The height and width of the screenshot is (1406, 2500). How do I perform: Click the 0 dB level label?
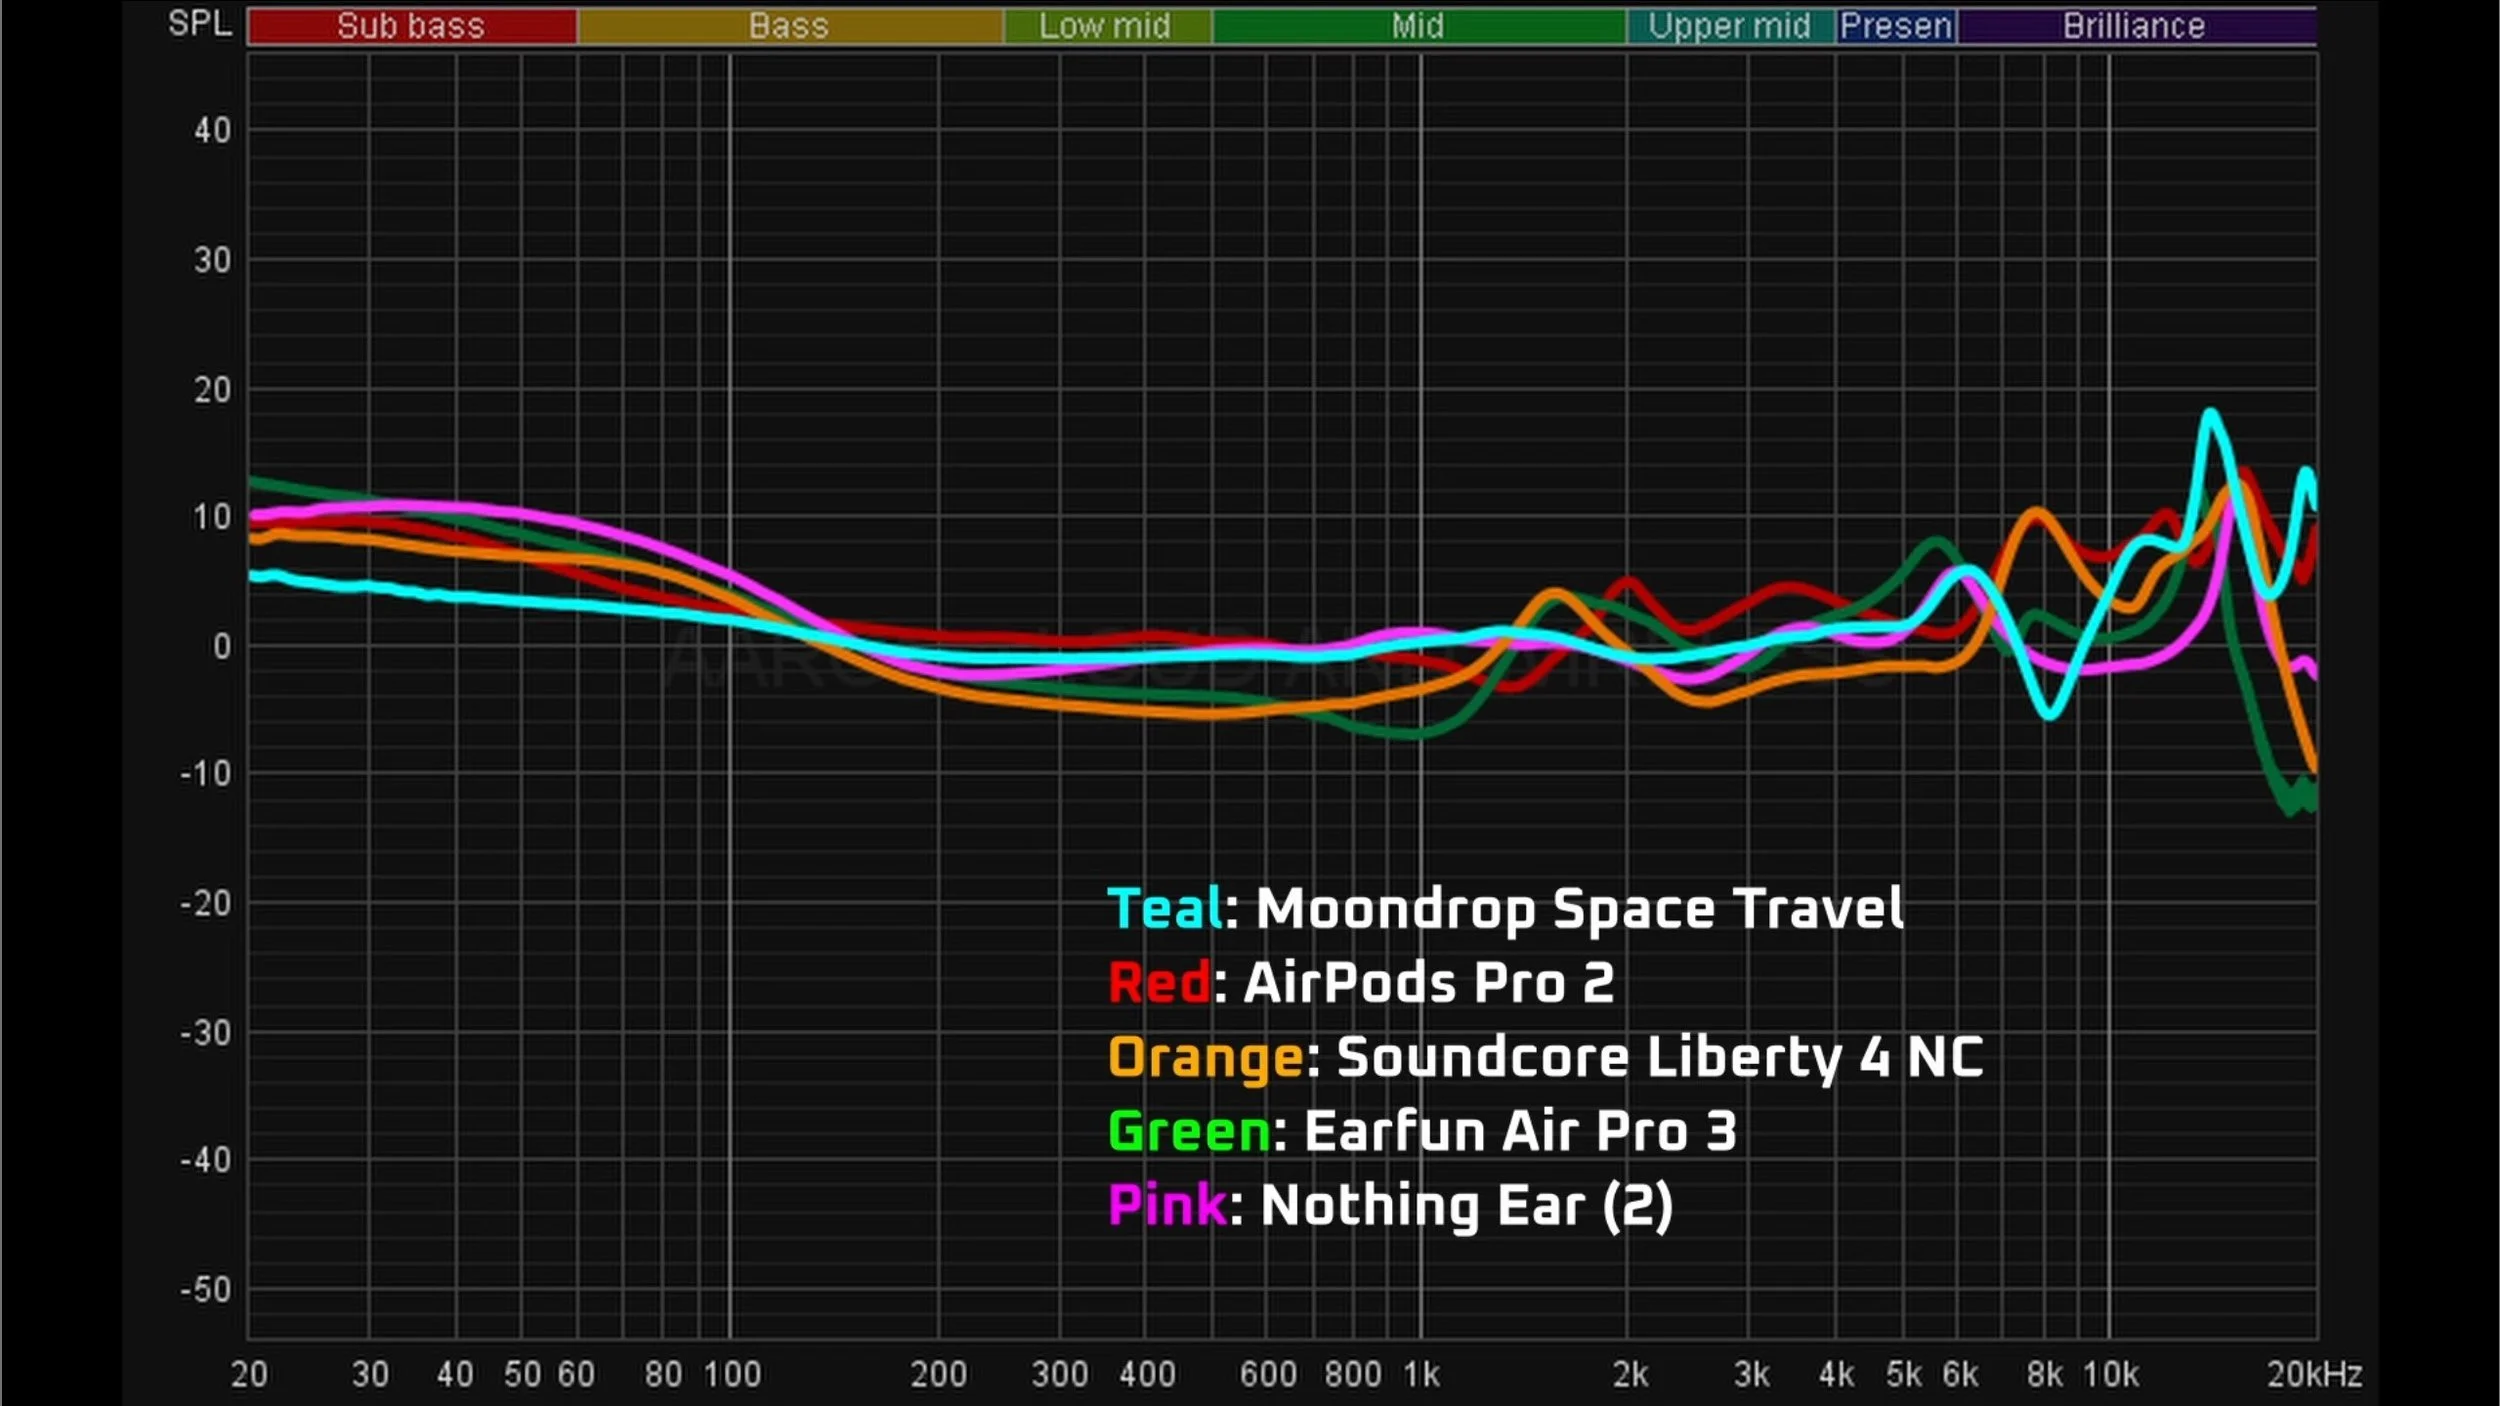(x=221, y=647)
